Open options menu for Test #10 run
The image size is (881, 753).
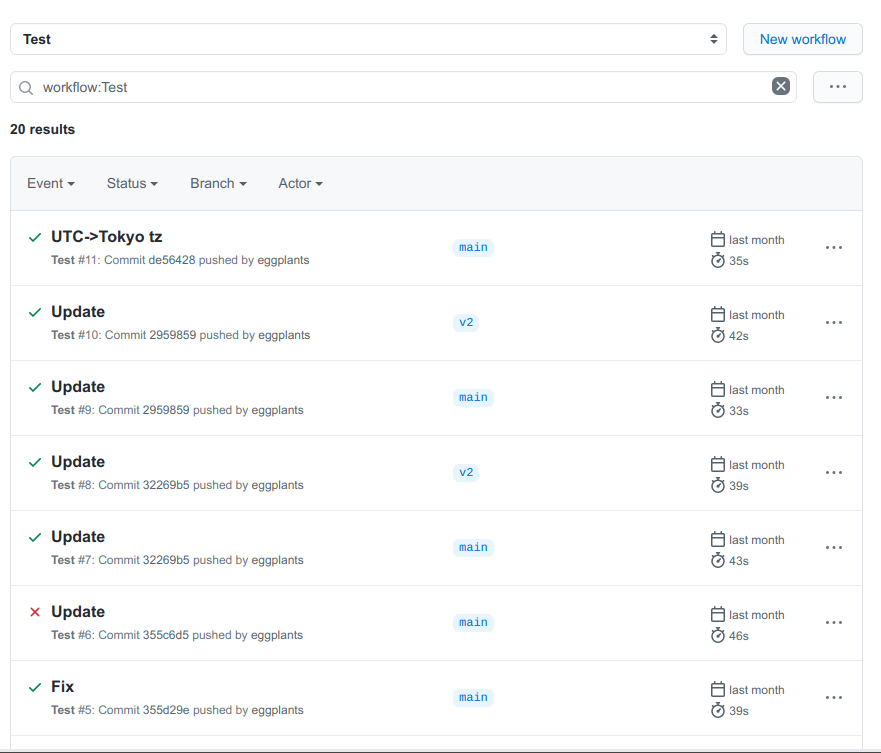(x=834, y=323)
